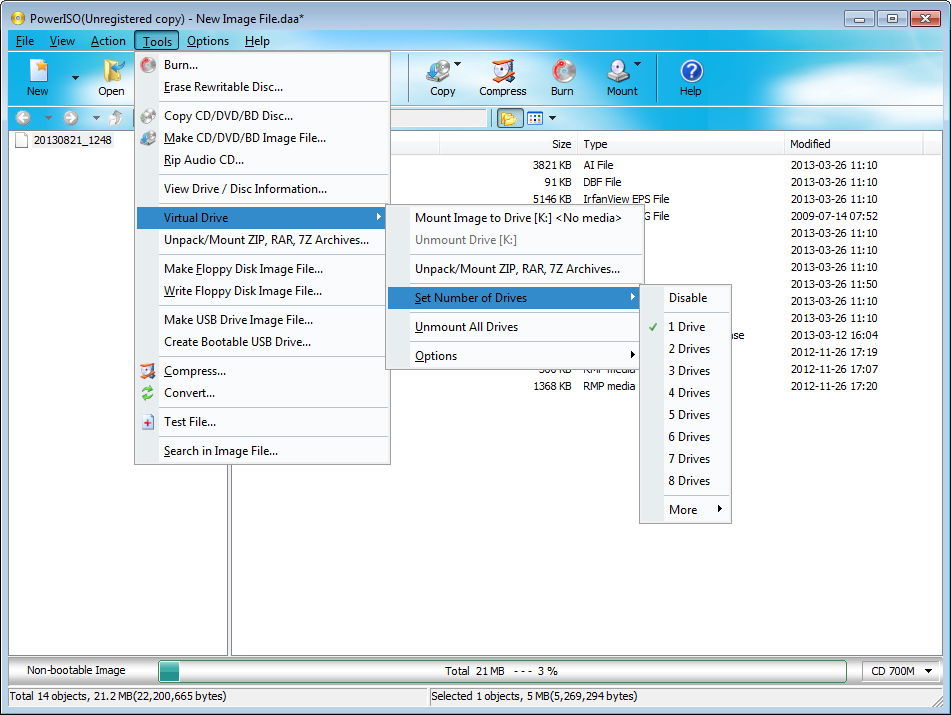
Task: Click the navigate back arrow icon
Action: (x=22, y=118)
